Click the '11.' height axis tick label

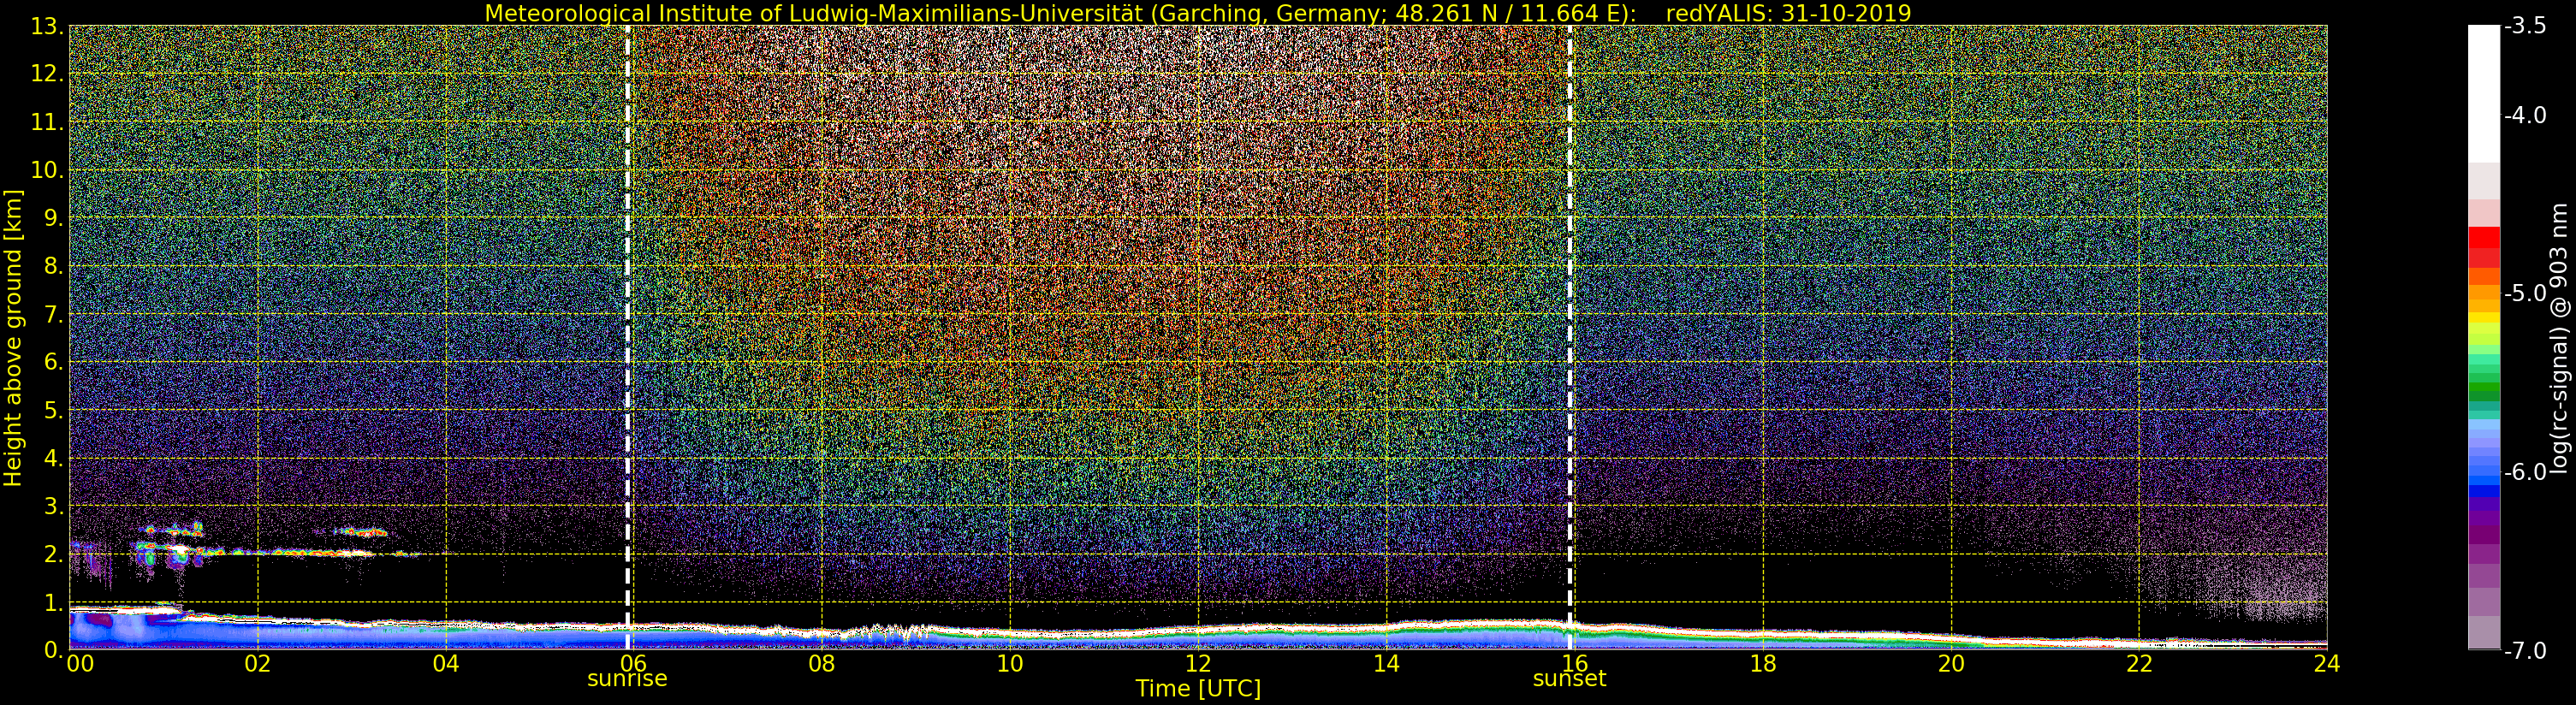47,122
